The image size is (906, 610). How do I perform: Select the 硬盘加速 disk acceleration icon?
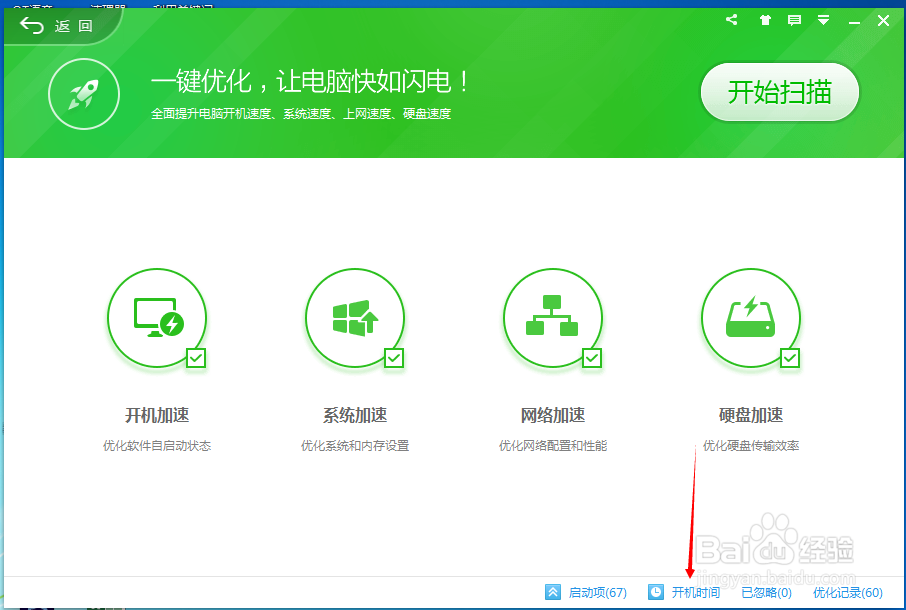pyautogui.click(x=751, y=317)
